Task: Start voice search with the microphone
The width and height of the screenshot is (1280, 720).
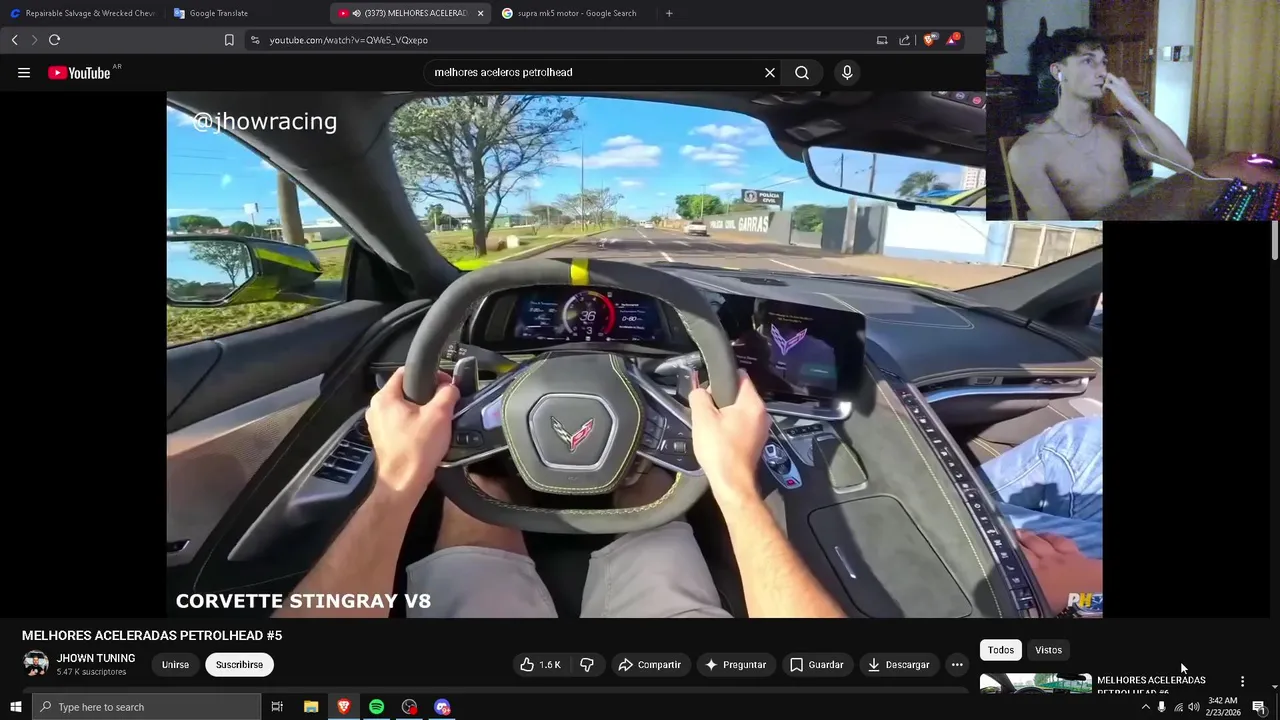Action: 847,72
